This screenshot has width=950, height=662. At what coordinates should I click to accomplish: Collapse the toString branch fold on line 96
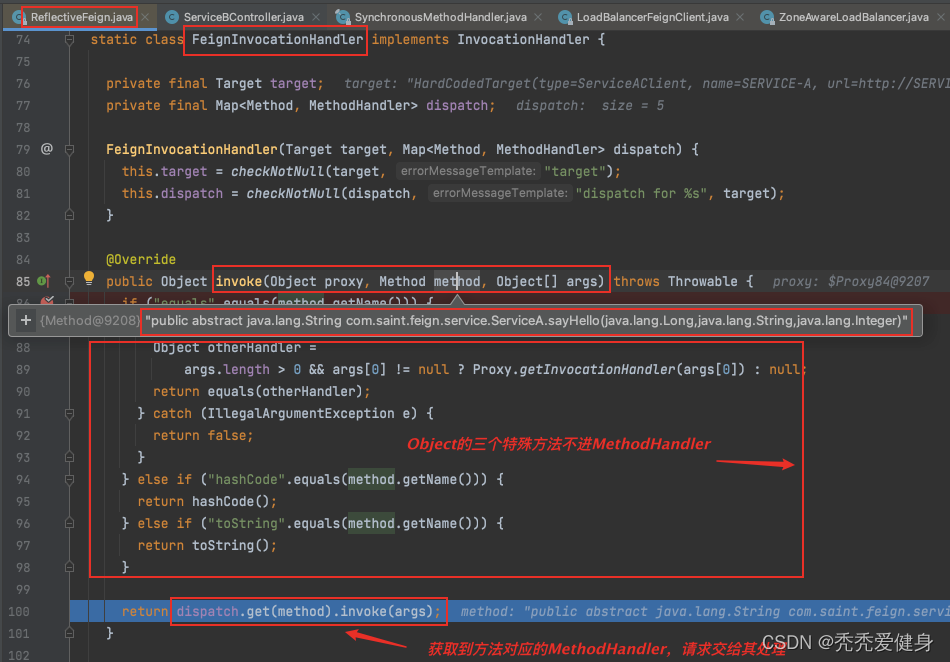(x=70, y=523)
